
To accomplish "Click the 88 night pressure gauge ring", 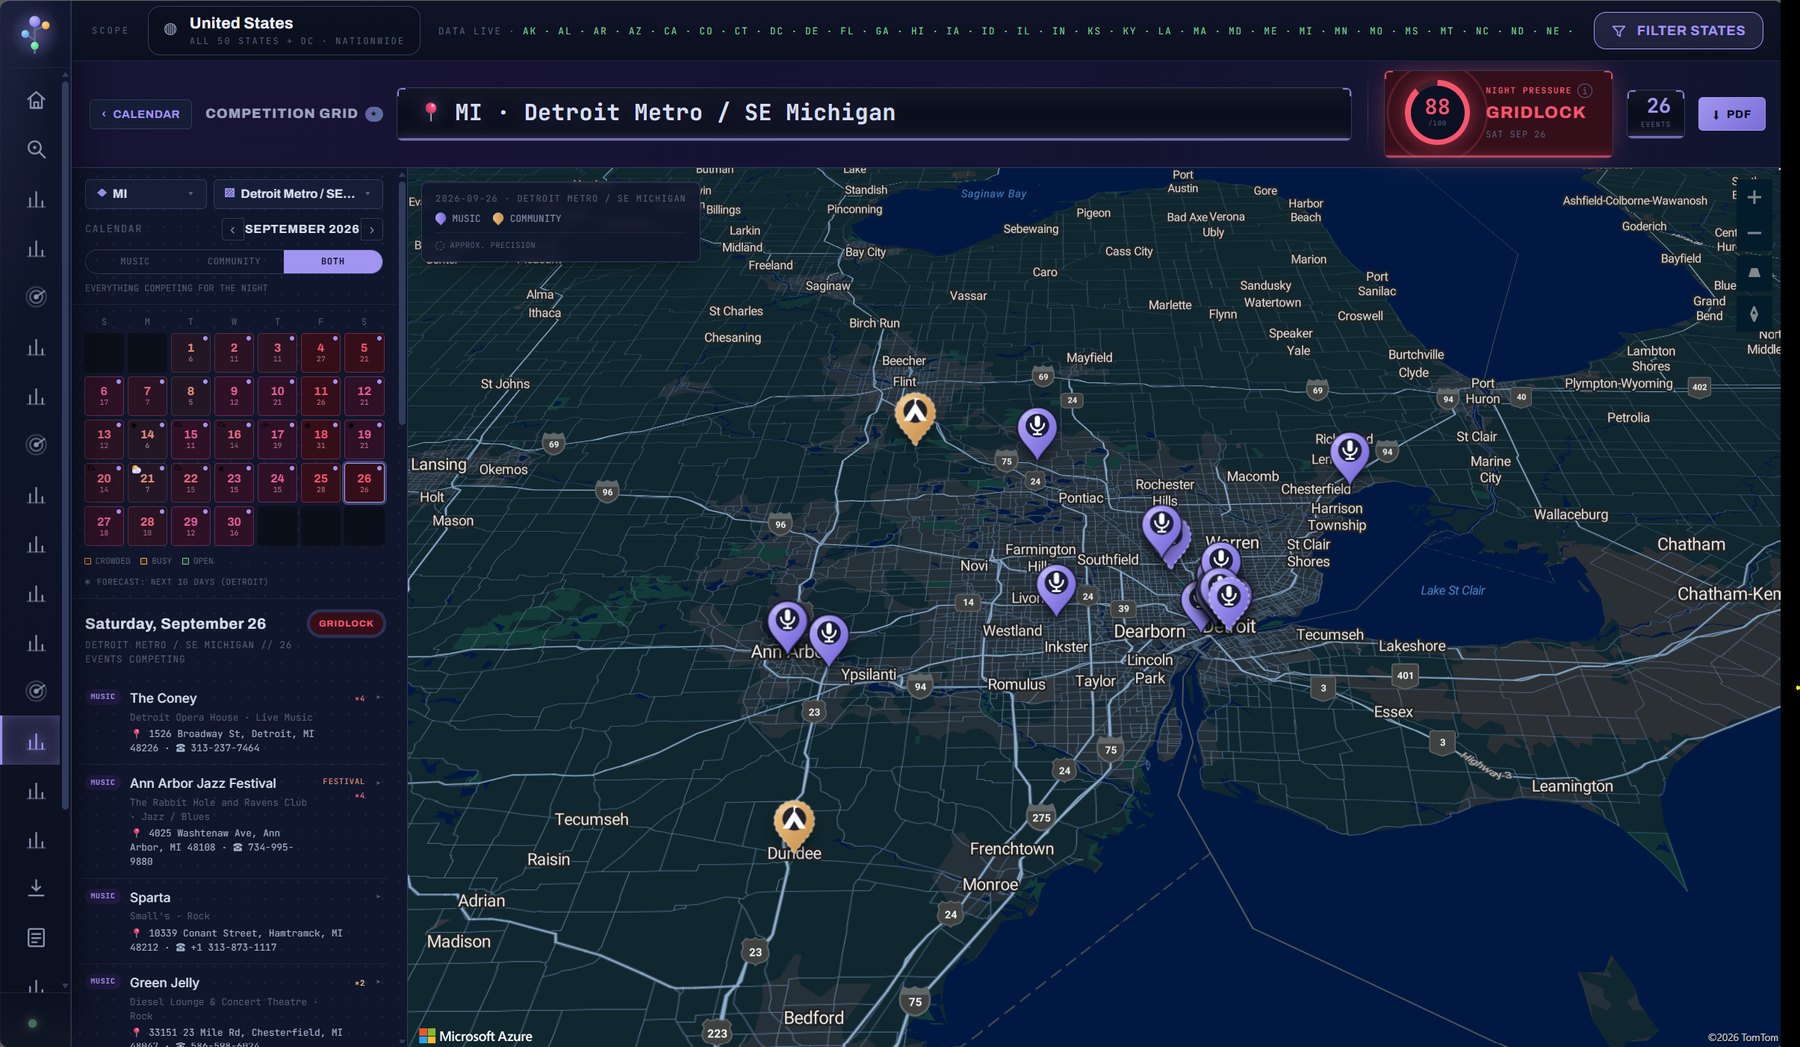I will (1437, 113).
